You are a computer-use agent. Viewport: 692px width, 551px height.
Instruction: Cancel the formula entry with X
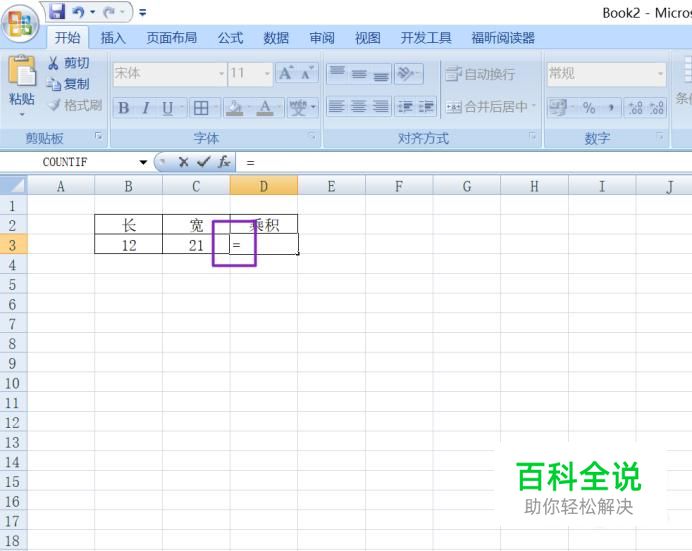click(184, 162)
